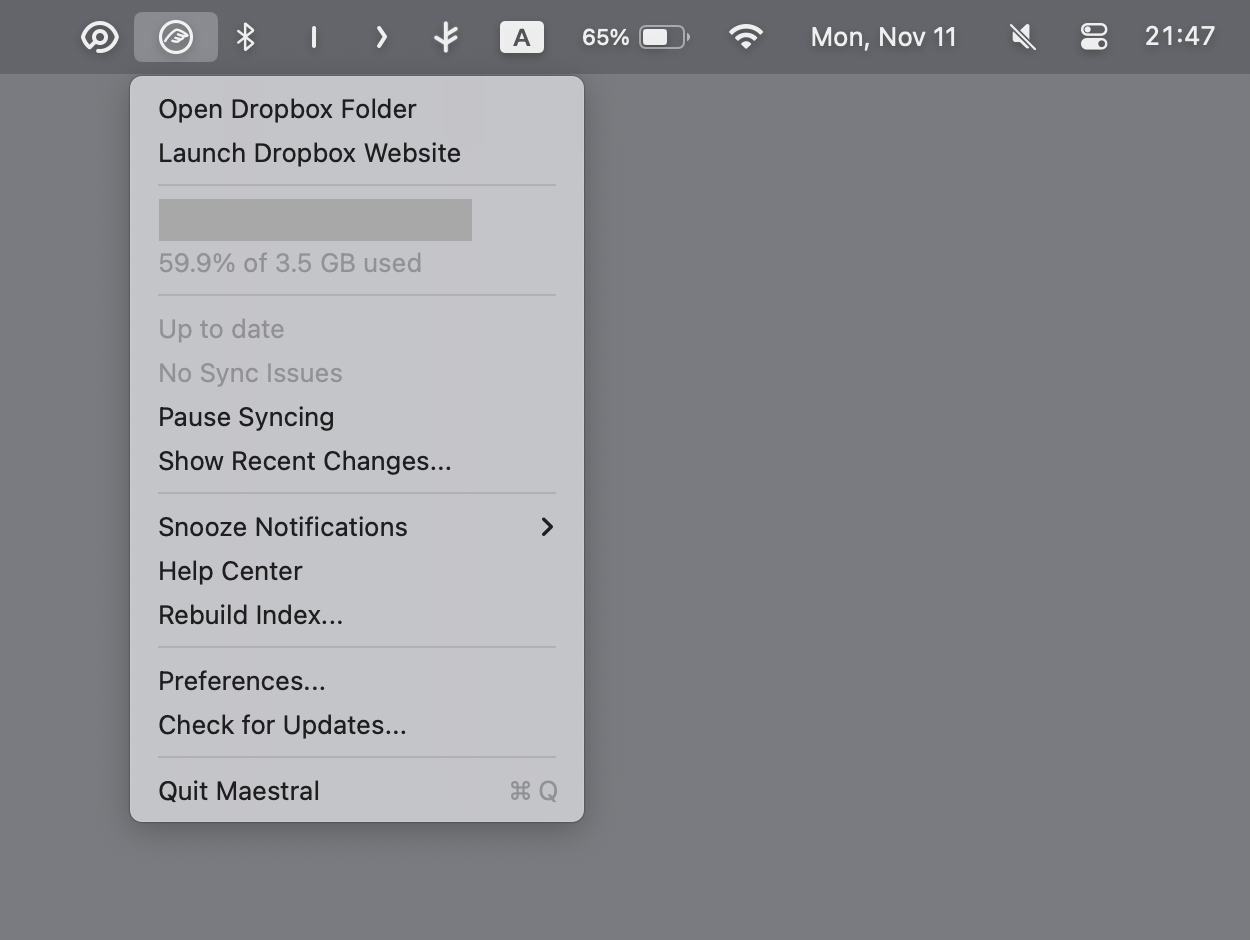Click the branch-shaped menu bar icon
Viewport: 1250px width, 940px height.
[446, 37]
